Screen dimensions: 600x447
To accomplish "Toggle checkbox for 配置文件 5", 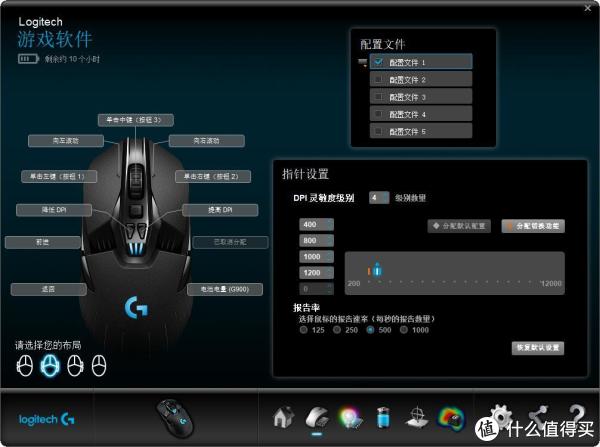I will pos(378,131).
